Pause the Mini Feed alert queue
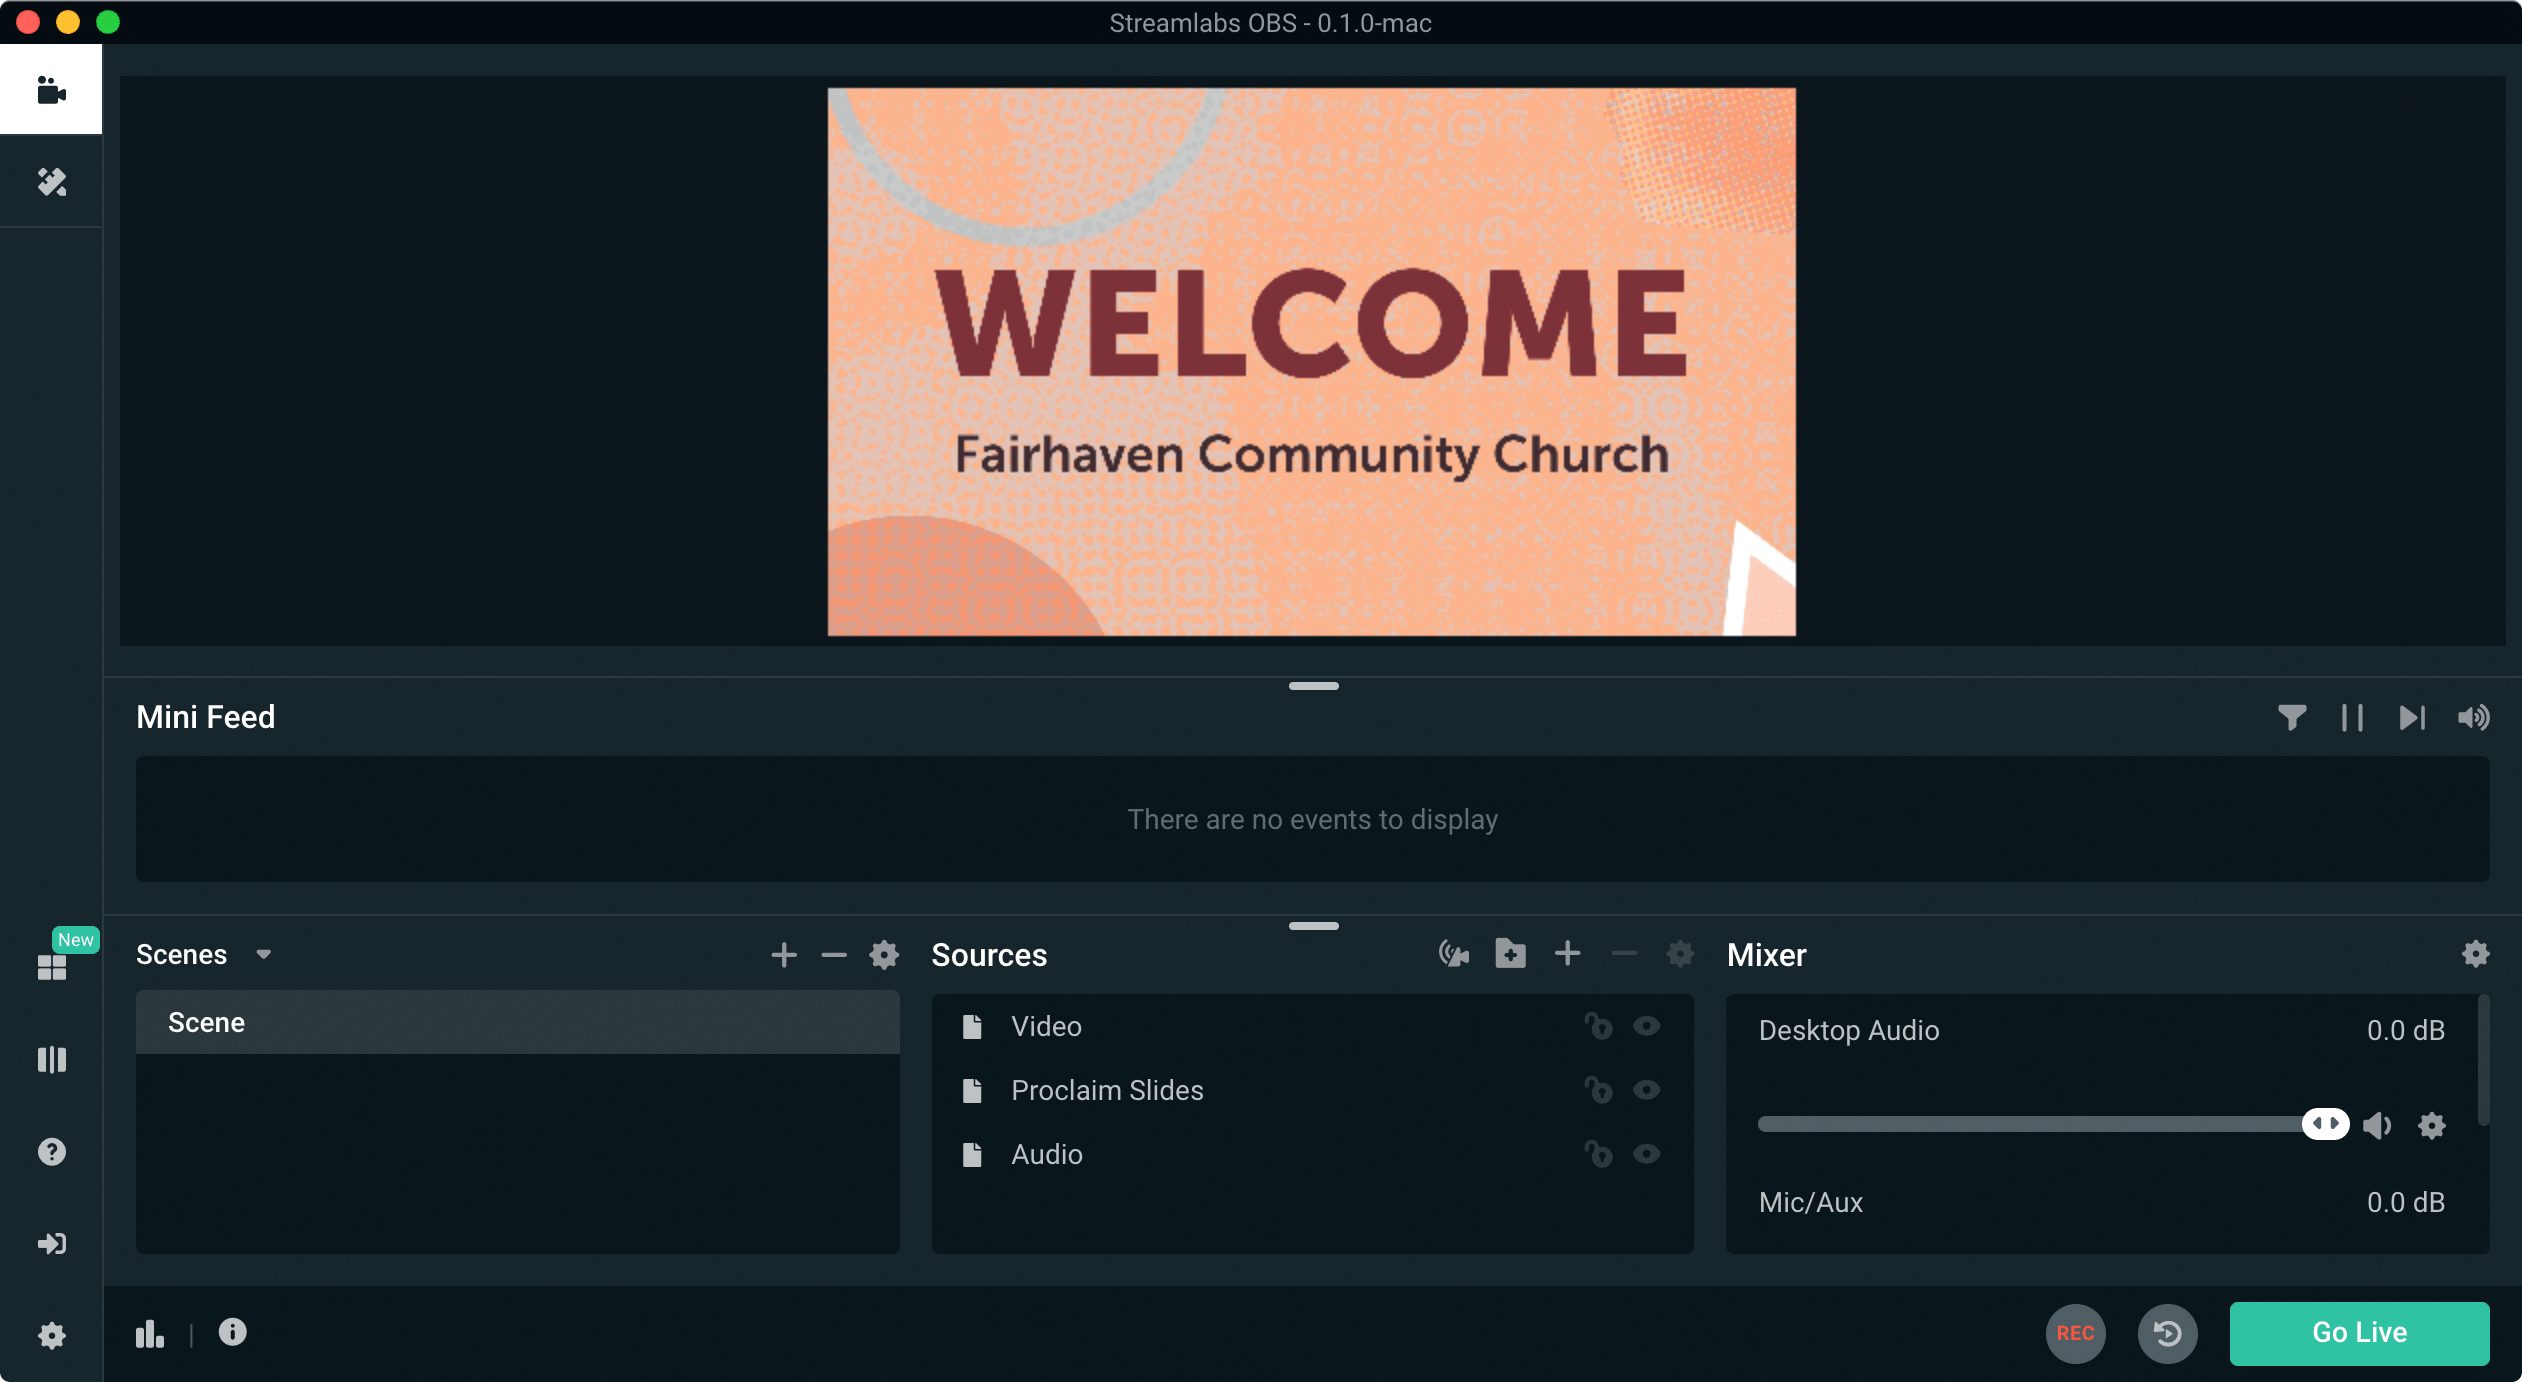2522x1382 pixels. (x=2352, y=717)
